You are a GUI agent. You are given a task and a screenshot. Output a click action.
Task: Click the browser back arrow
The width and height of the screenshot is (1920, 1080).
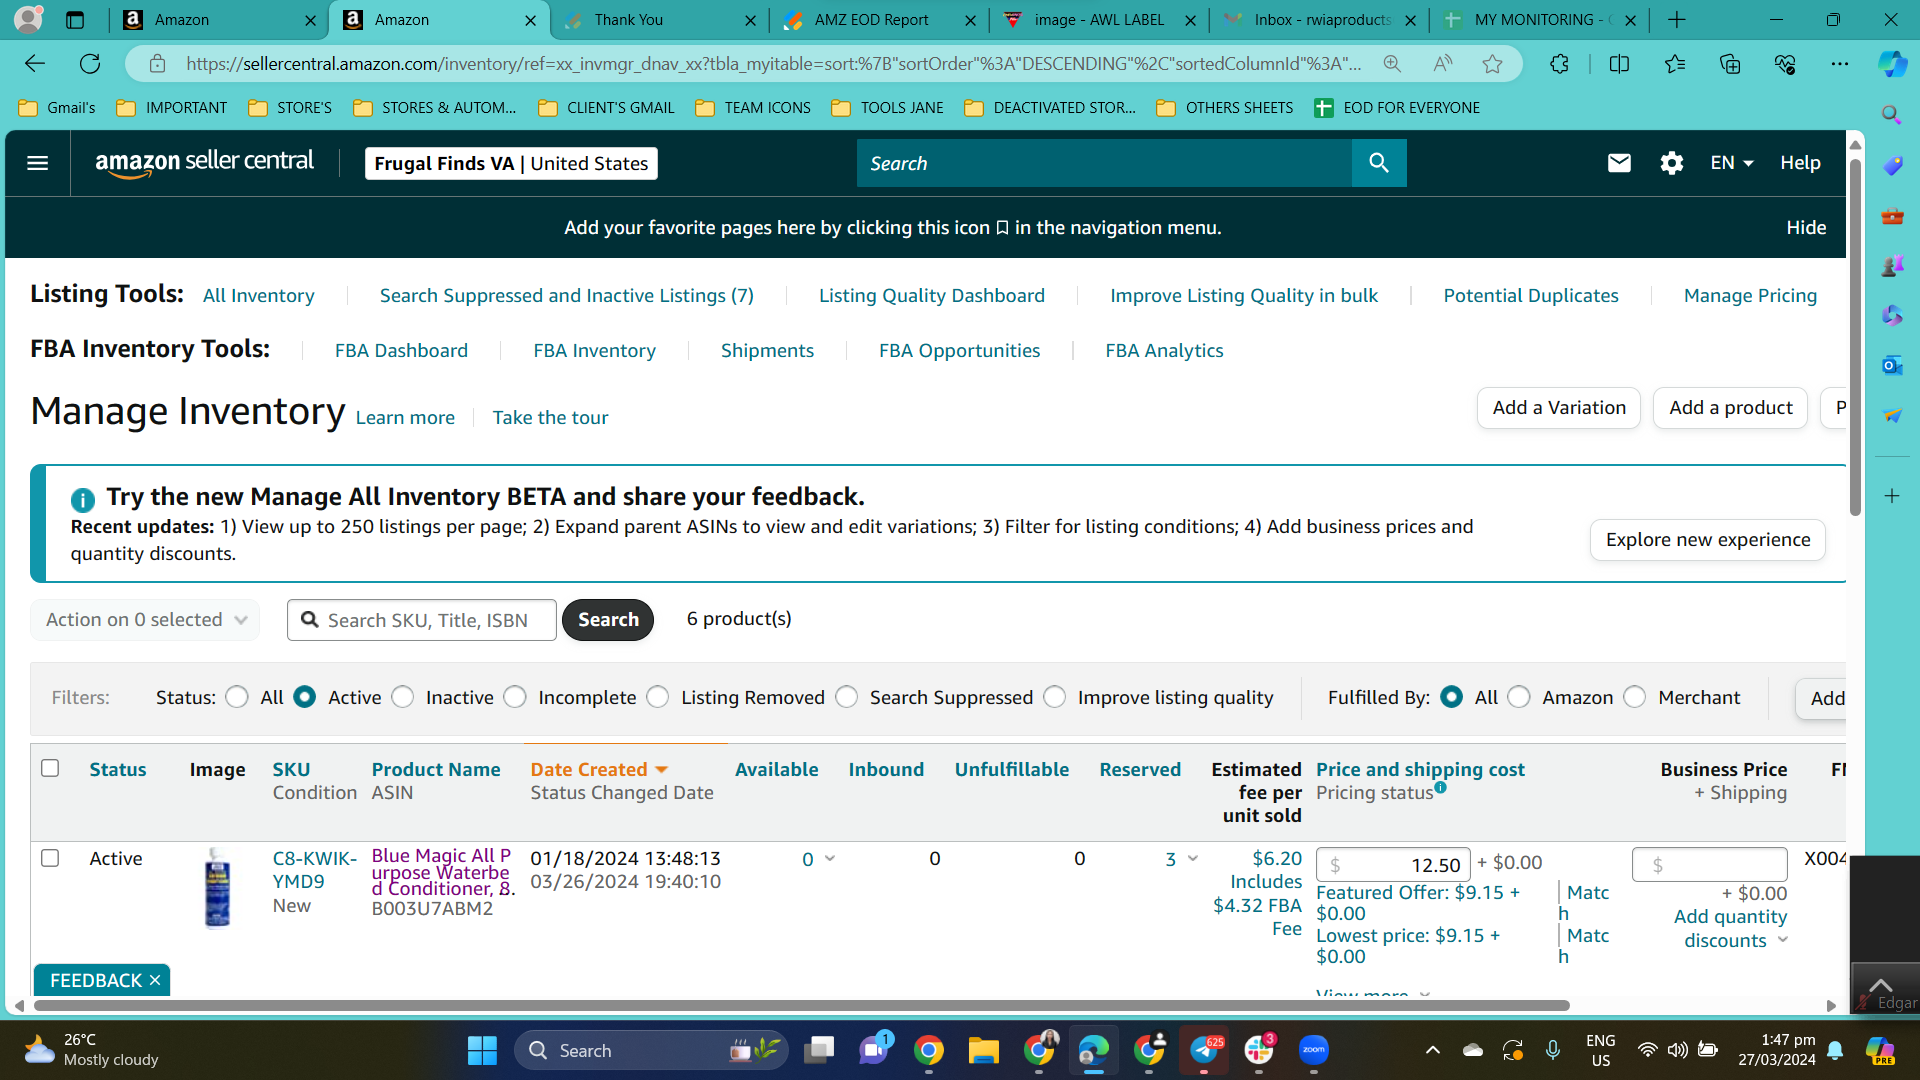(35, 64)
